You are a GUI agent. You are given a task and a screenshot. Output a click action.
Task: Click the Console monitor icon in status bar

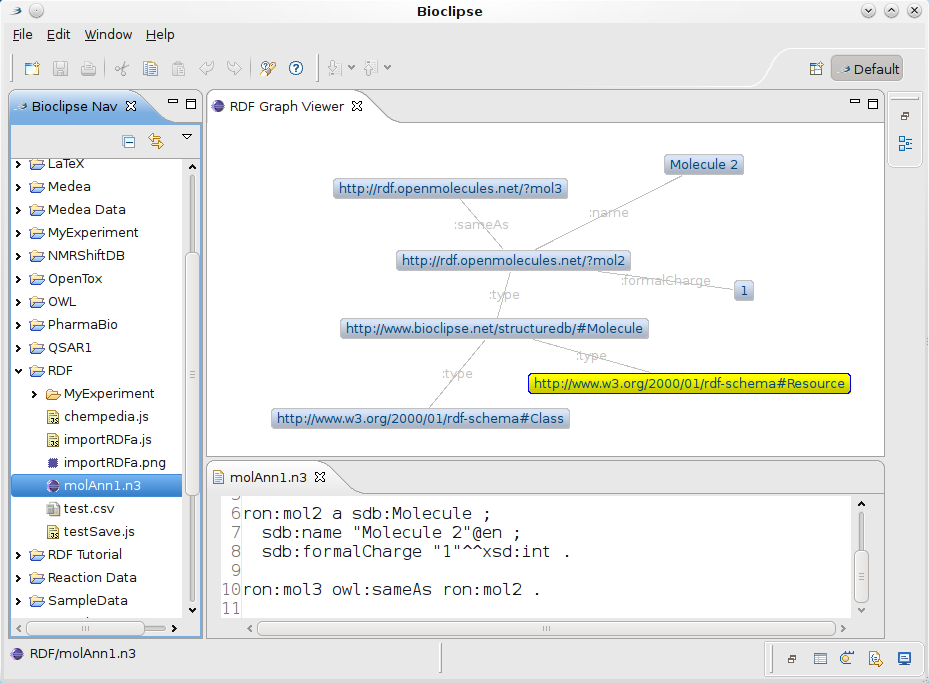(904, 658)
